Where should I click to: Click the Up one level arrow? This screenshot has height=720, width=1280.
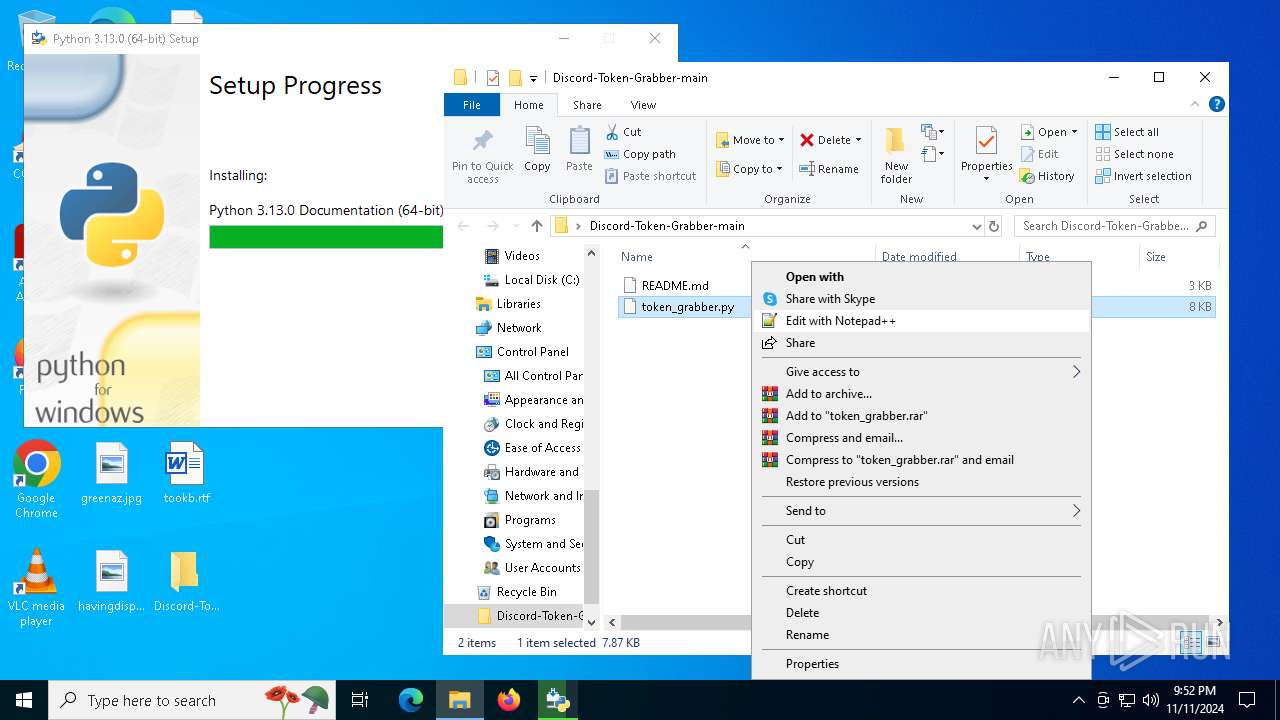pos(537,226)
